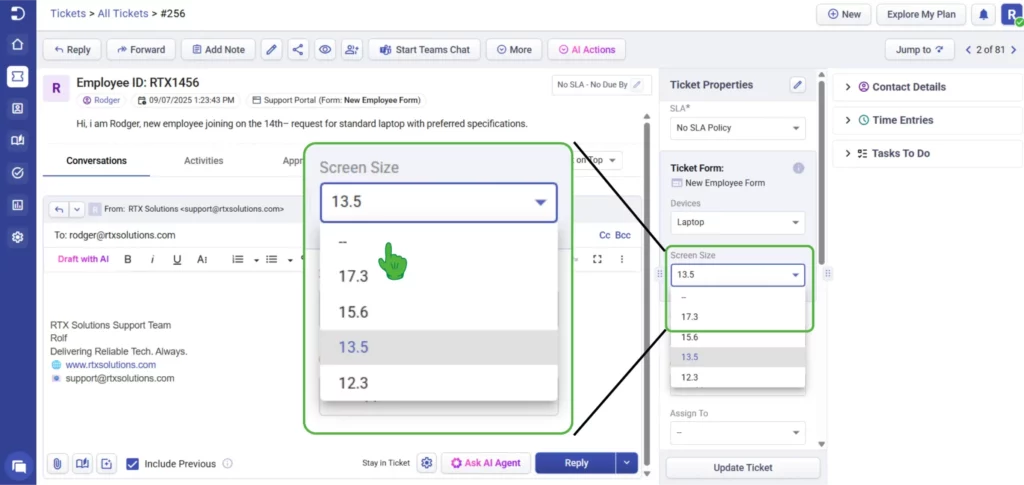
Task: Toggle underline formatting in editor
Action: [x=177, y=259]
